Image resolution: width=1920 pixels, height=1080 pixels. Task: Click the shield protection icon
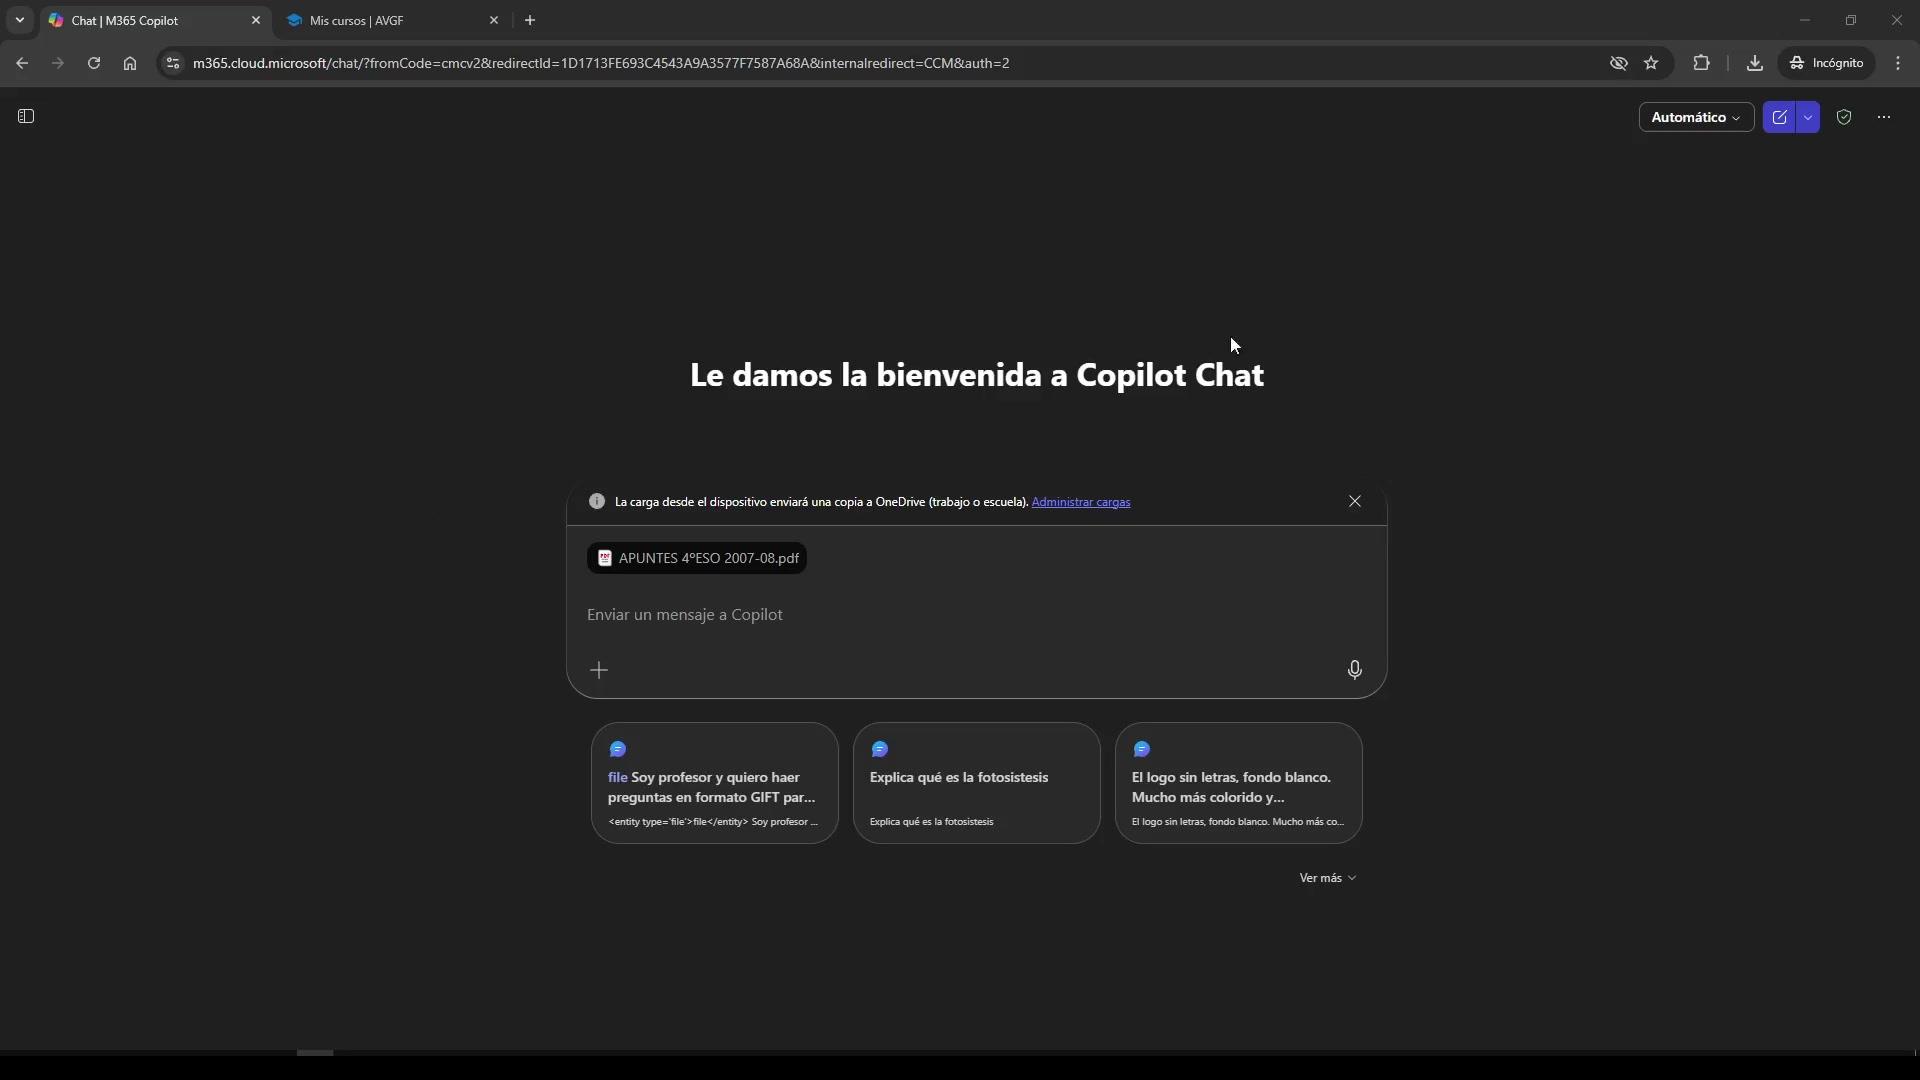pos(1844,117)
